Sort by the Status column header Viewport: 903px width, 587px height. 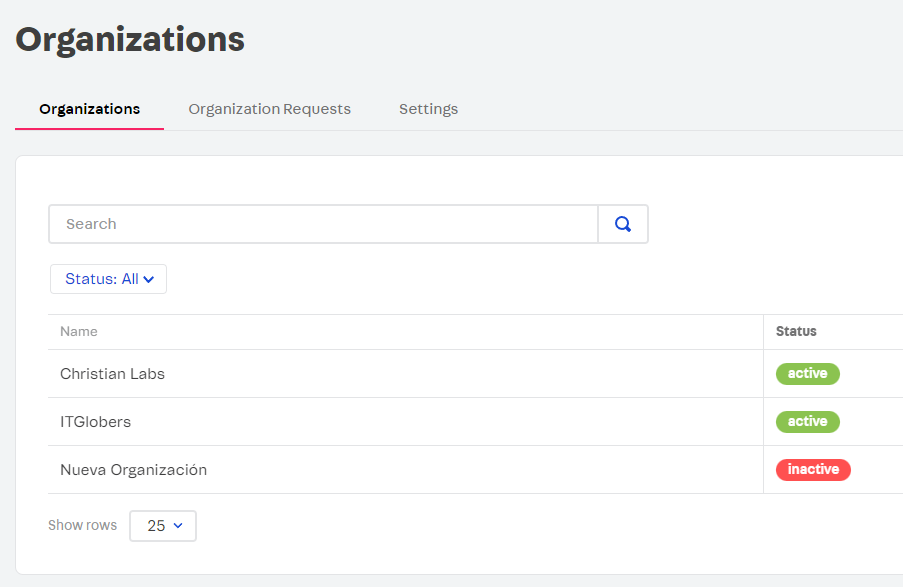(796, 332)
